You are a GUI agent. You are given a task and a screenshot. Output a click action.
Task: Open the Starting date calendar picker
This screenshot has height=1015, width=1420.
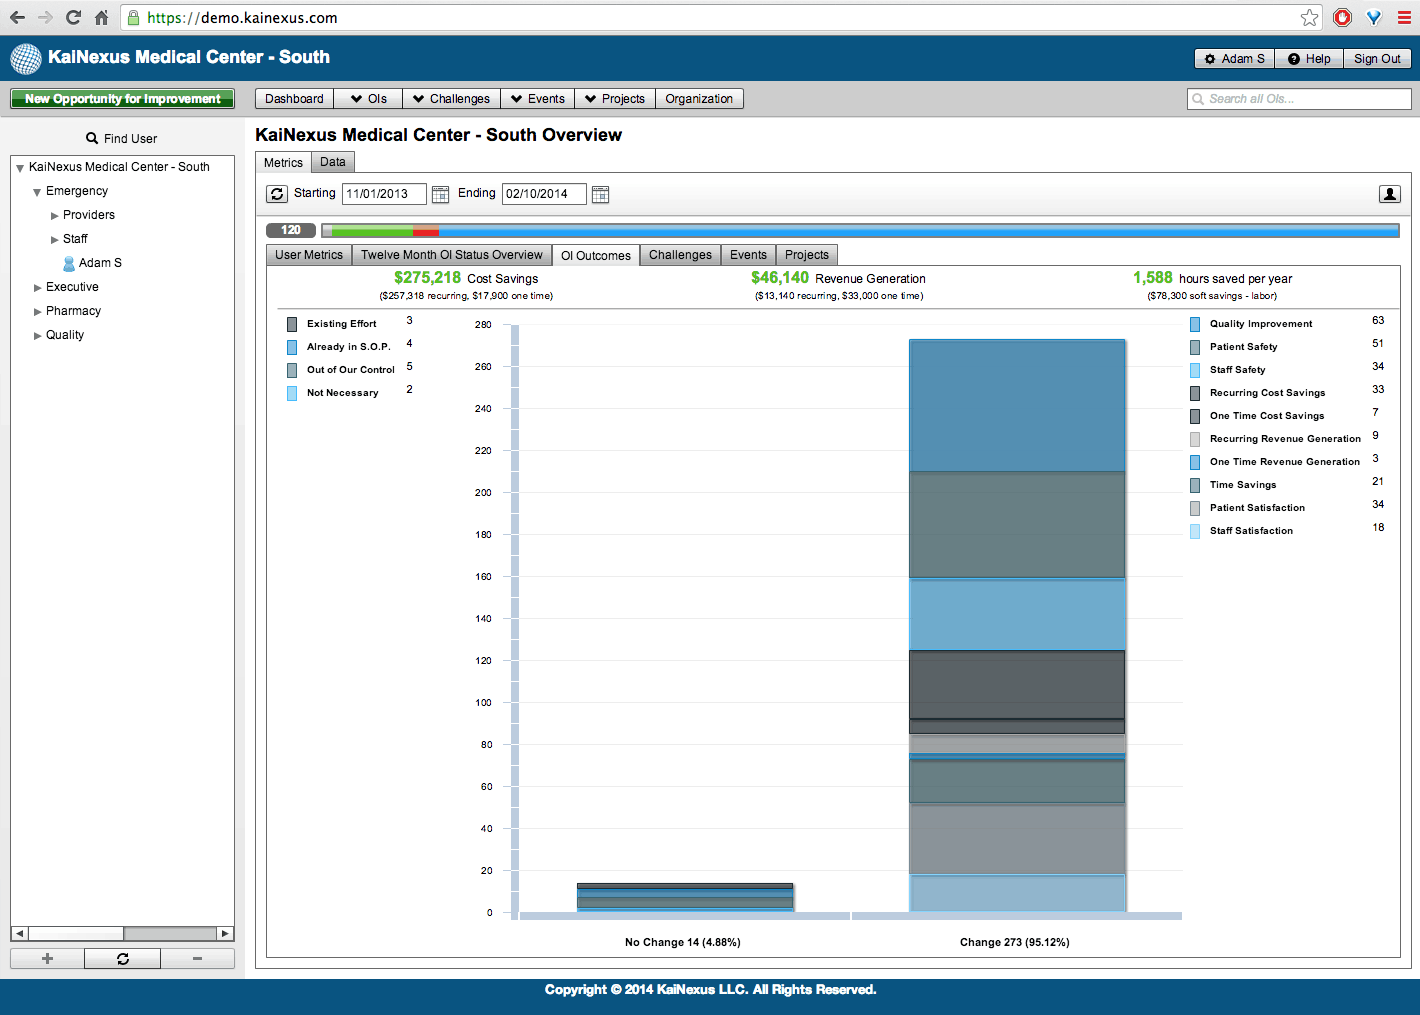(x=440, y=194)
